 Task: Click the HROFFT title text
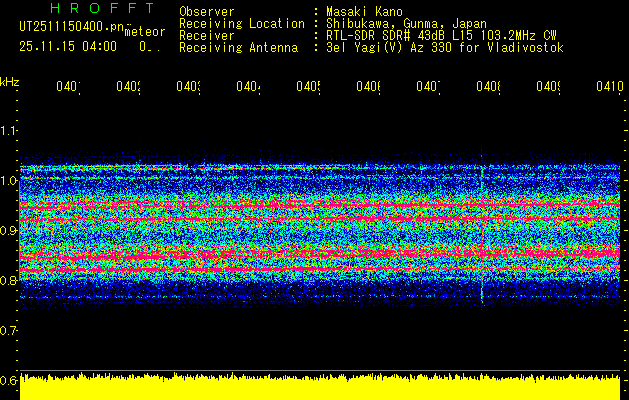pos(102,8)
